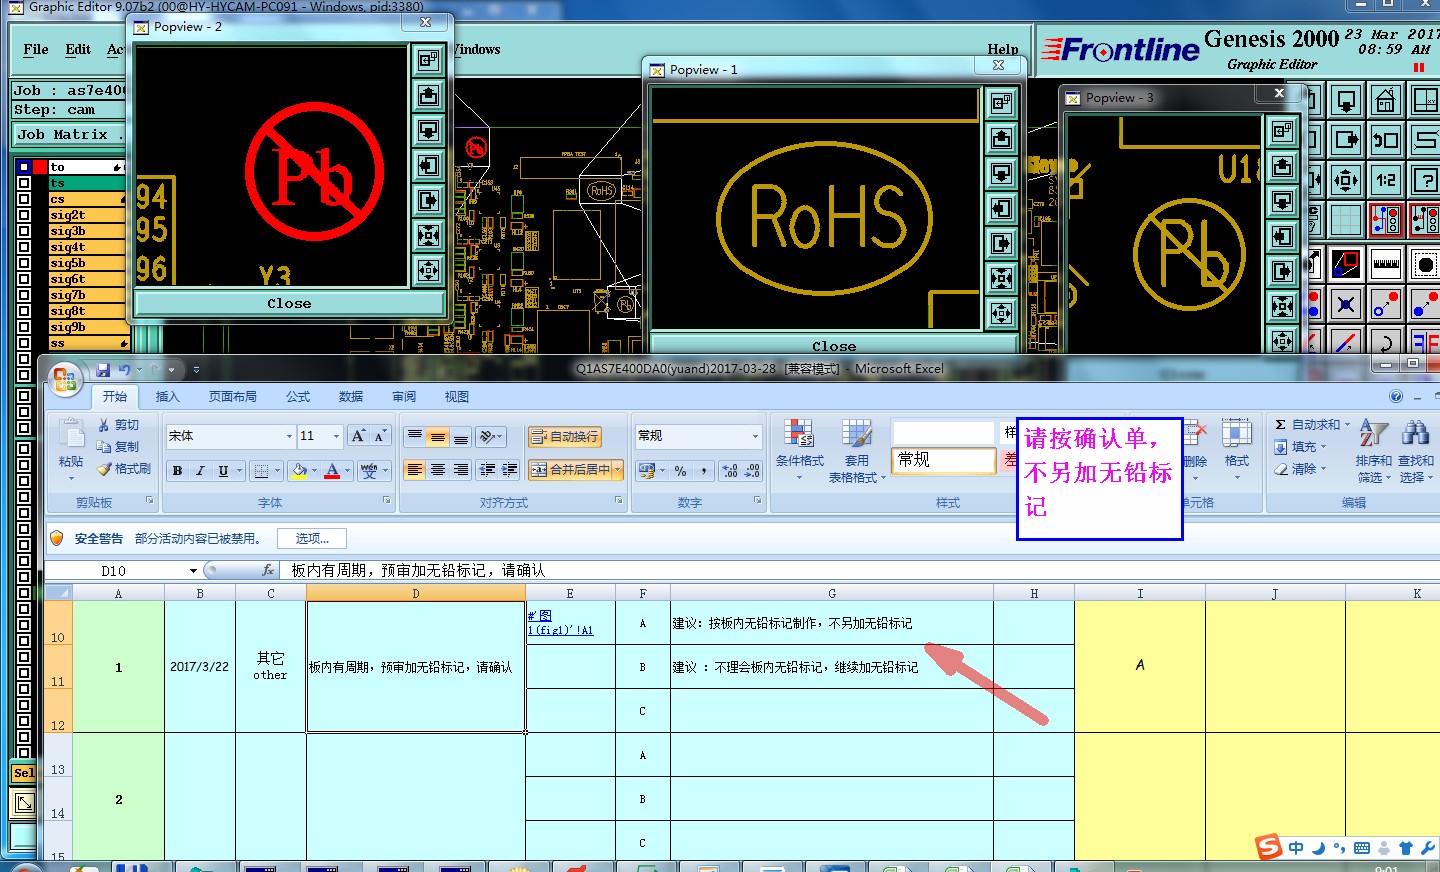1440x872 pixels.
Task: Toggle display checkbox for layer 'ss'
Action: pyautogui.click(x=24, y=343)
